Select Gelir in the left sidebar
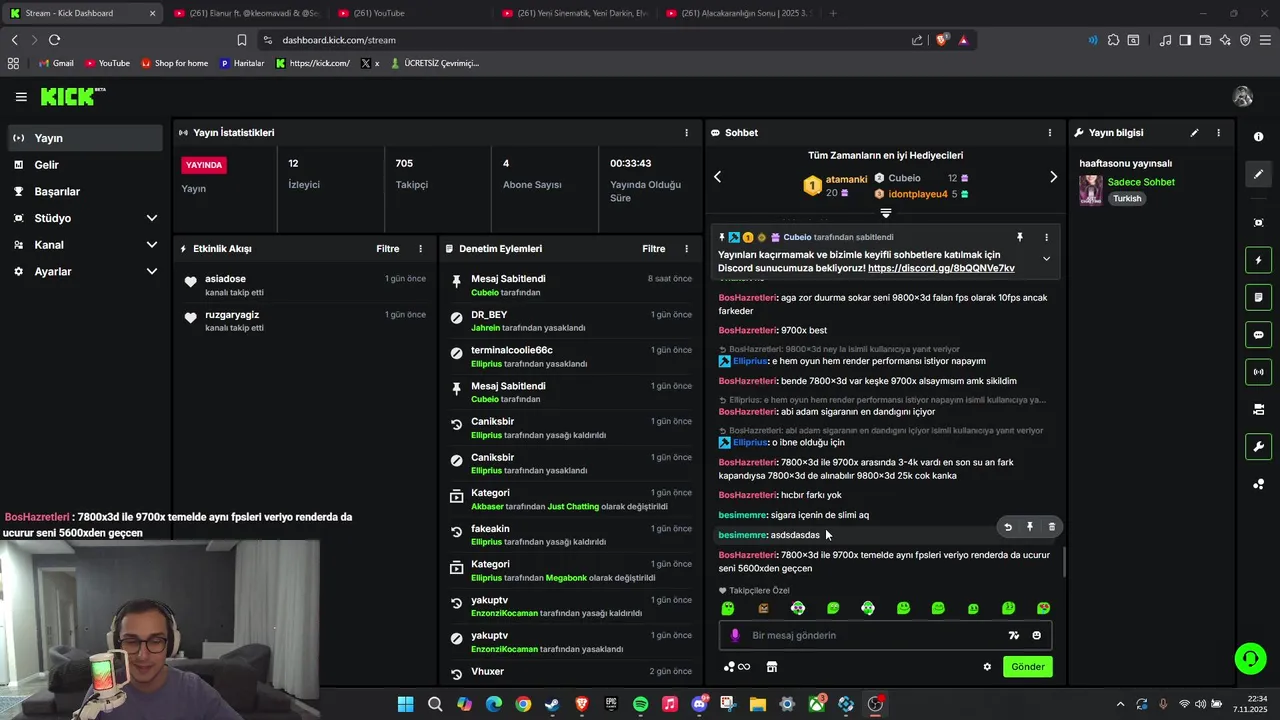The width and height of the screenshot is (1280, 720). (x=84, y=165)
